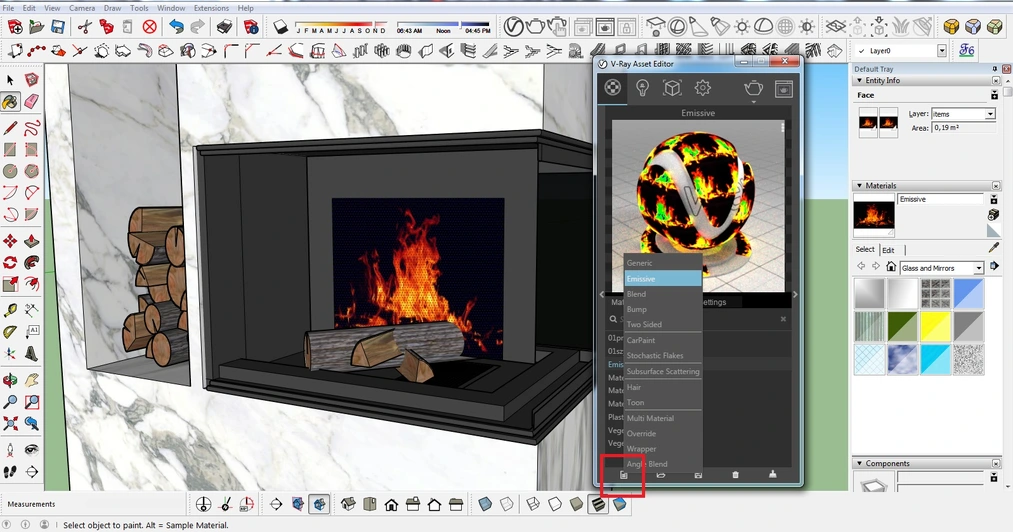This screenshot has height=532, width=1013.
Task: Open the materials Details flyout arrow
Action: click(994, 267)
